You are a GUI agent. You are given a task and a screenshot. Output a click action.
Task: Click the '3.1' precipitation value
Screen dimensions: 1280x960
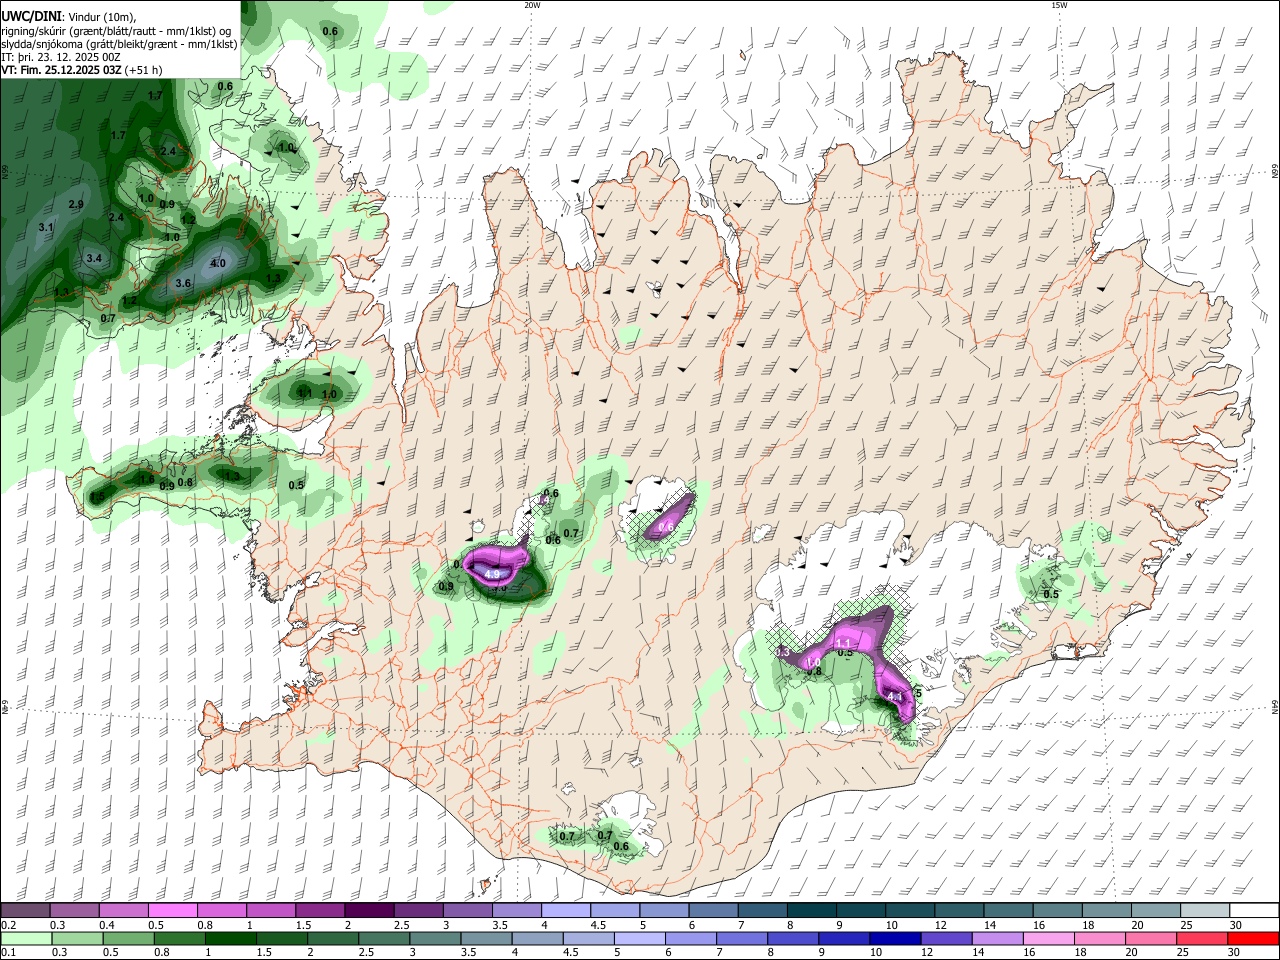46,228
